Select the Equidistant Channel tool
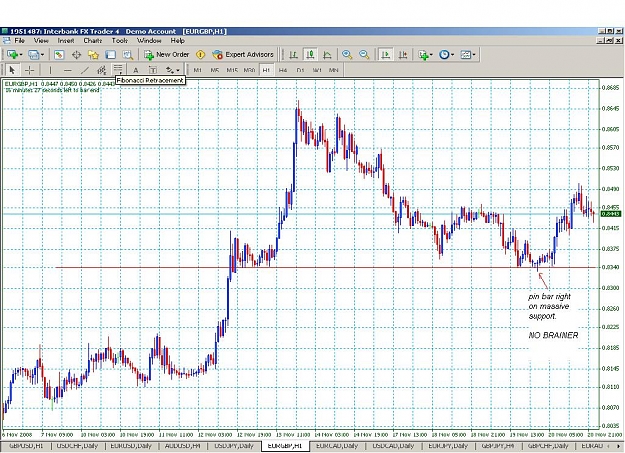 (102, 70)
